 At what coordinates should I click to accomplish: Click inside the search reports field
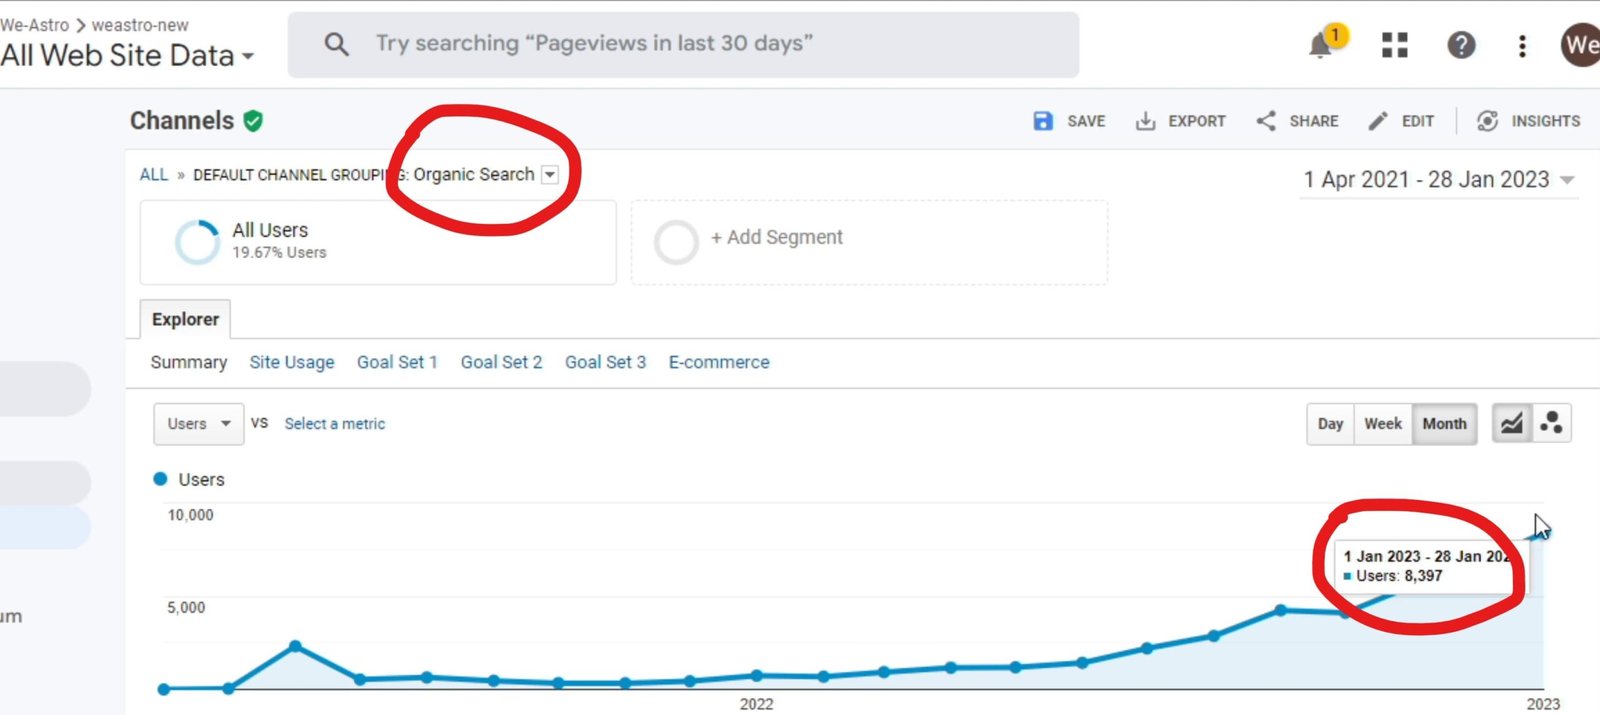coord(683,43)
